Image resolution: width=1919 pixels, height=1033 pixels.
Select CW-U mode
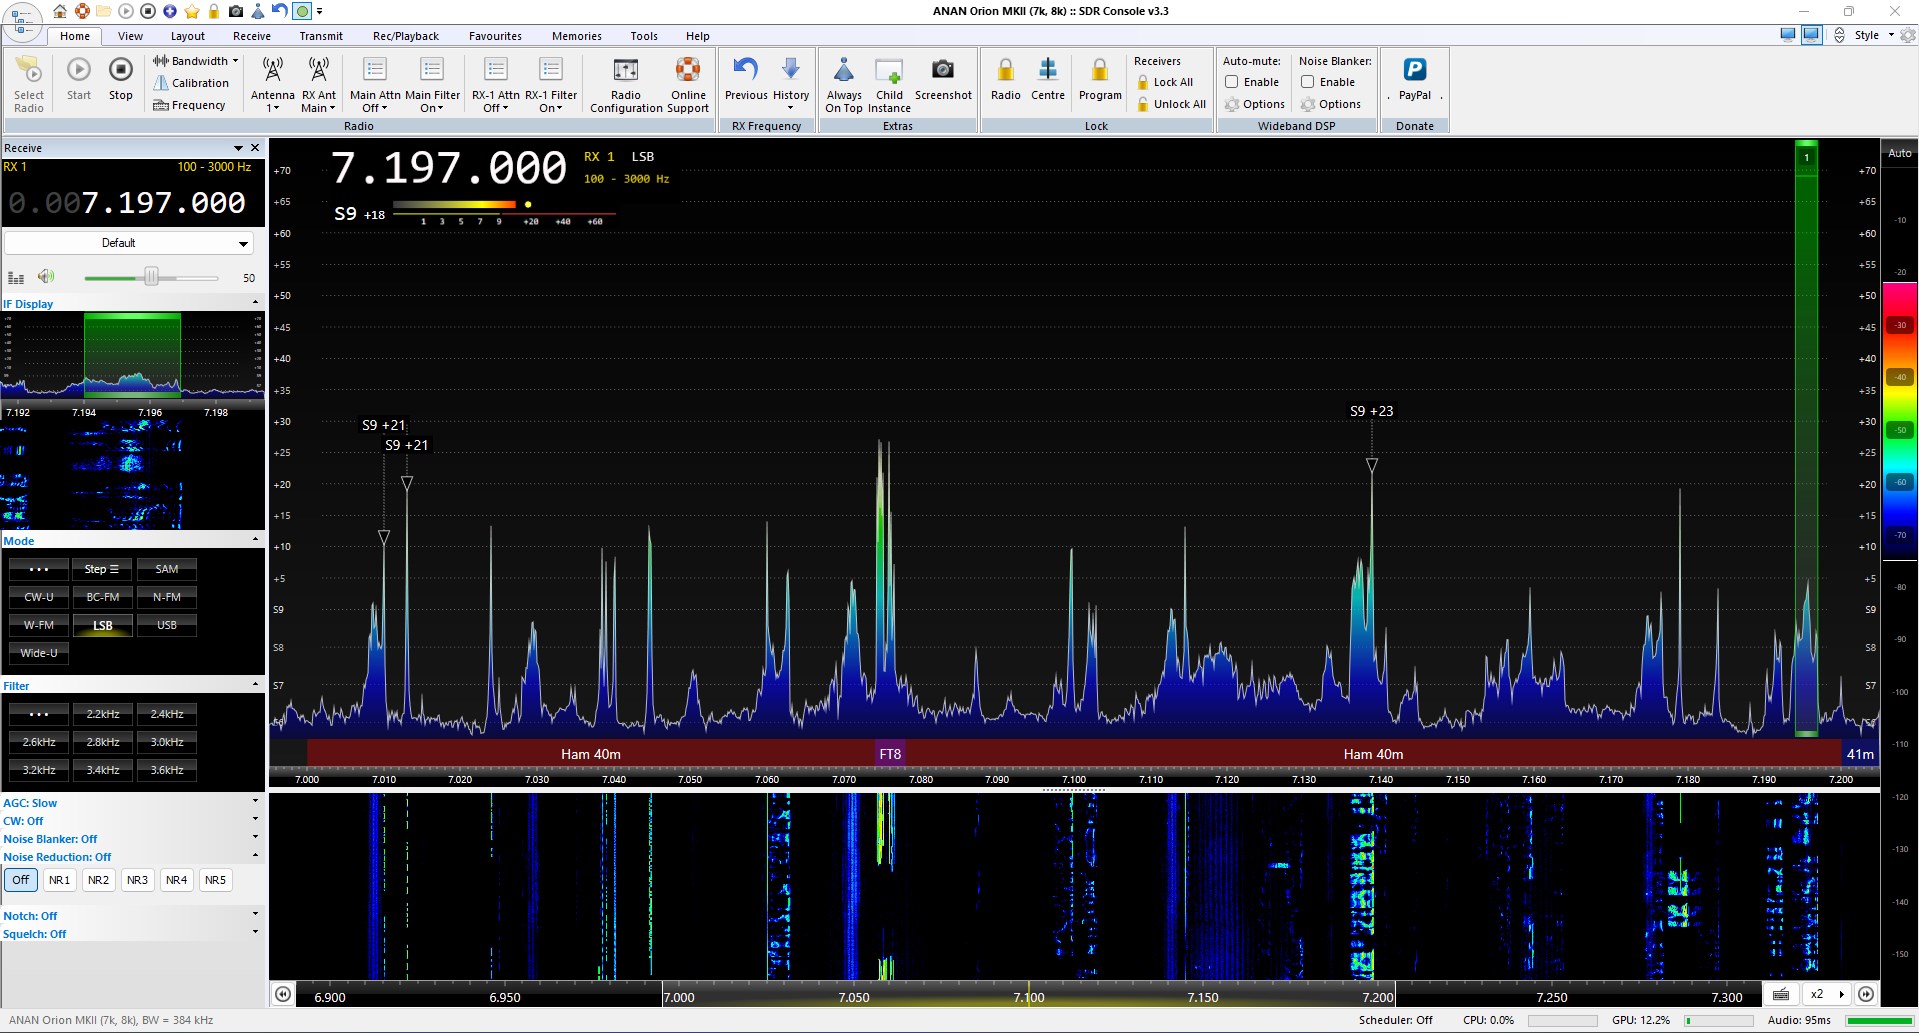point(39,597)
